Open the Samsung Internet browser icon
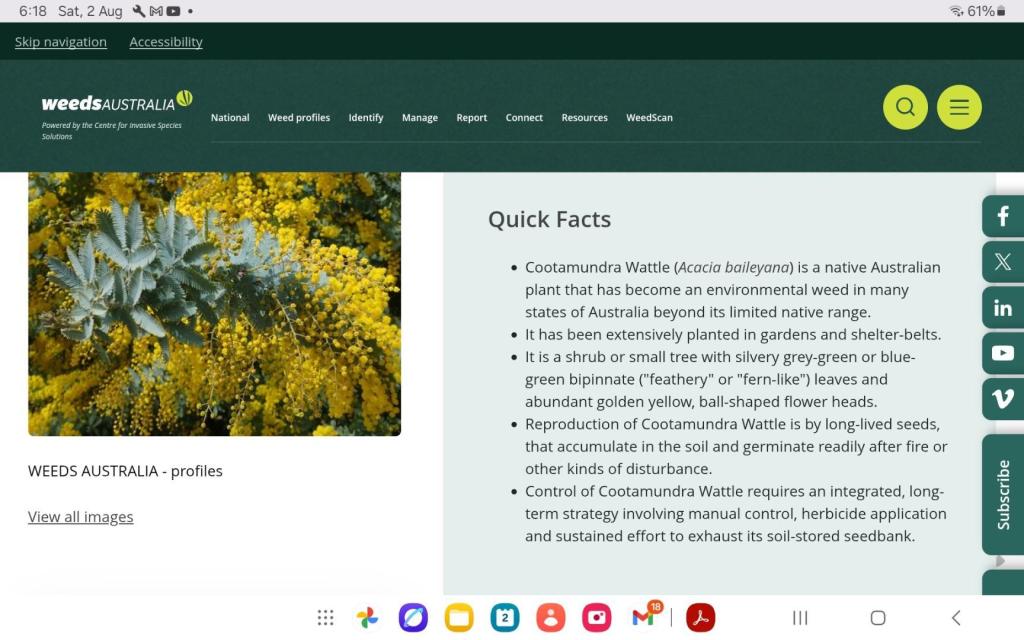Image resolution: width=1024 pixels, height=640 pixels. point(413,617)
